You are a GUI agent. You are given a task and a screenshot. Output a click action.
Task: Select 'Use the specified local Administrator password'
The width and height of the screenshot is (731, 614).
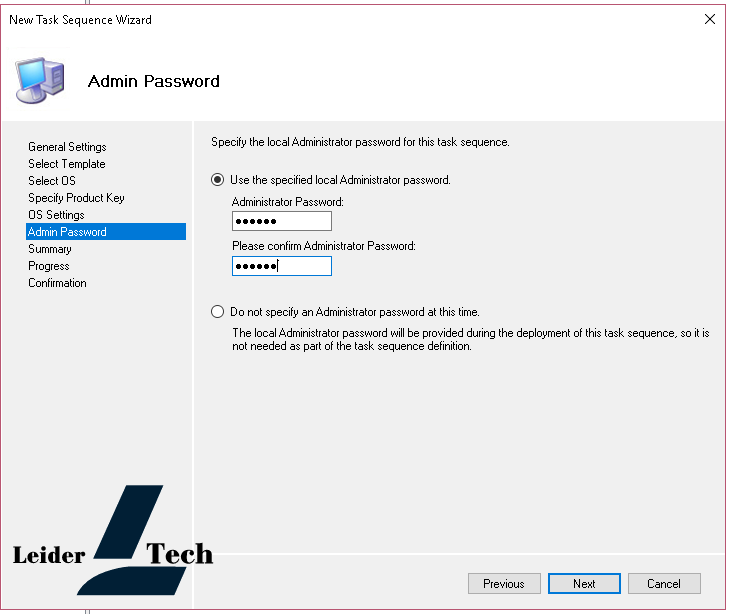point(217,180)
